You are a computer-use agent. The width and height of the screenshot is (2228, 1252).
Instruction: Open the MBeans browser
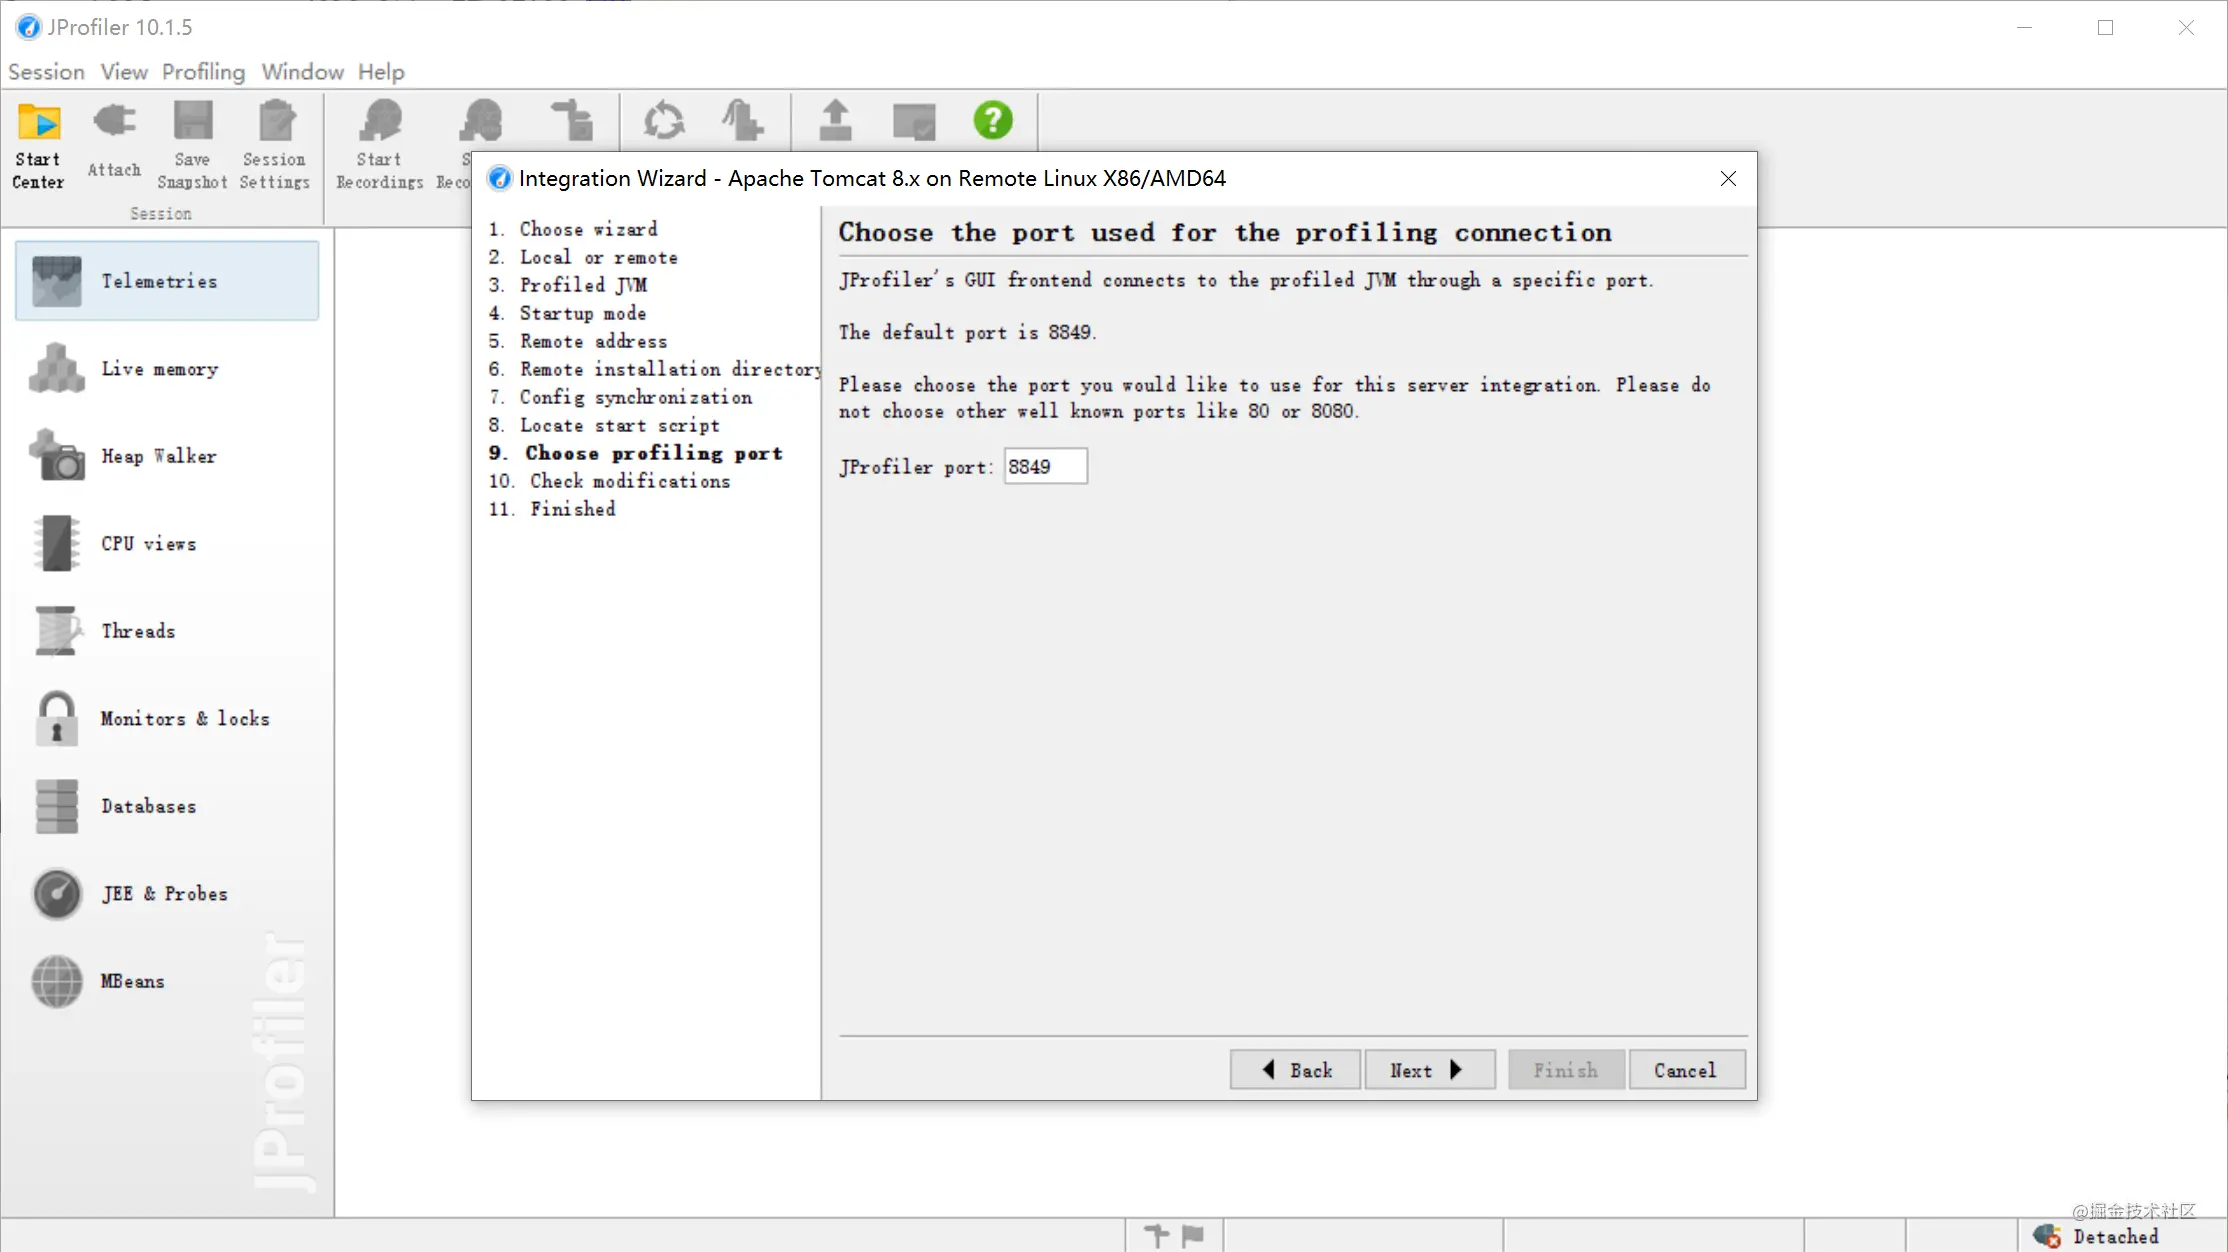point(131,981)
